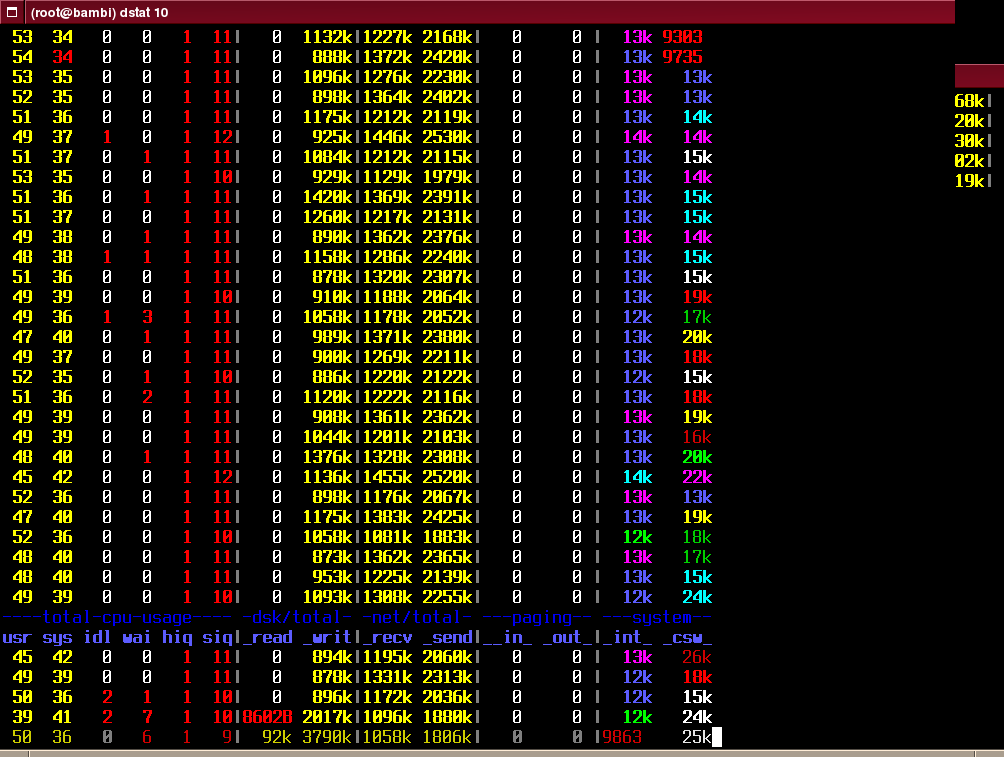Click the red 8602B disk read value

click(x=266, y=717)
